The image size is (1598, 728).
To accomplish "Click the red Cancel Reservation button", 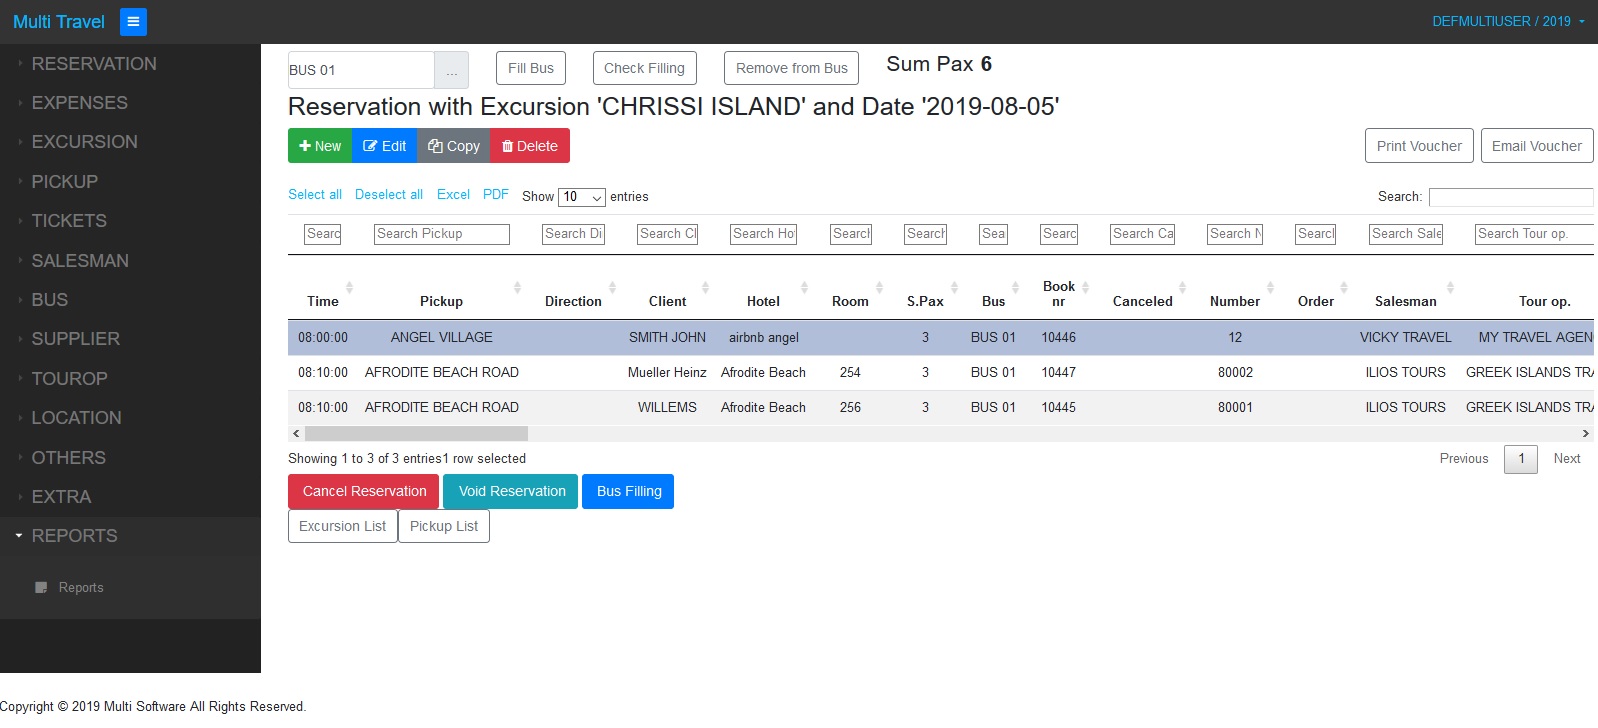I will pyautogui.click(x=364, y=491).
